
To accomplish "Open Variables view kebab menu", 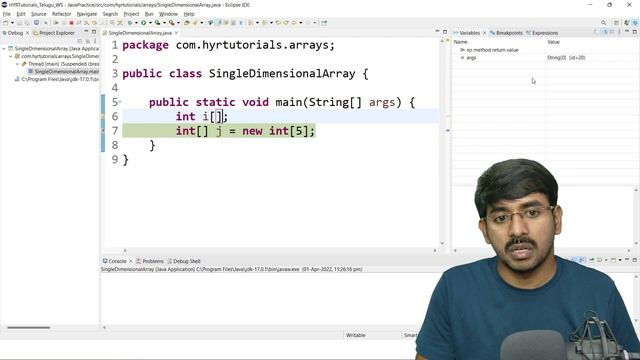I will coord(619,31).
